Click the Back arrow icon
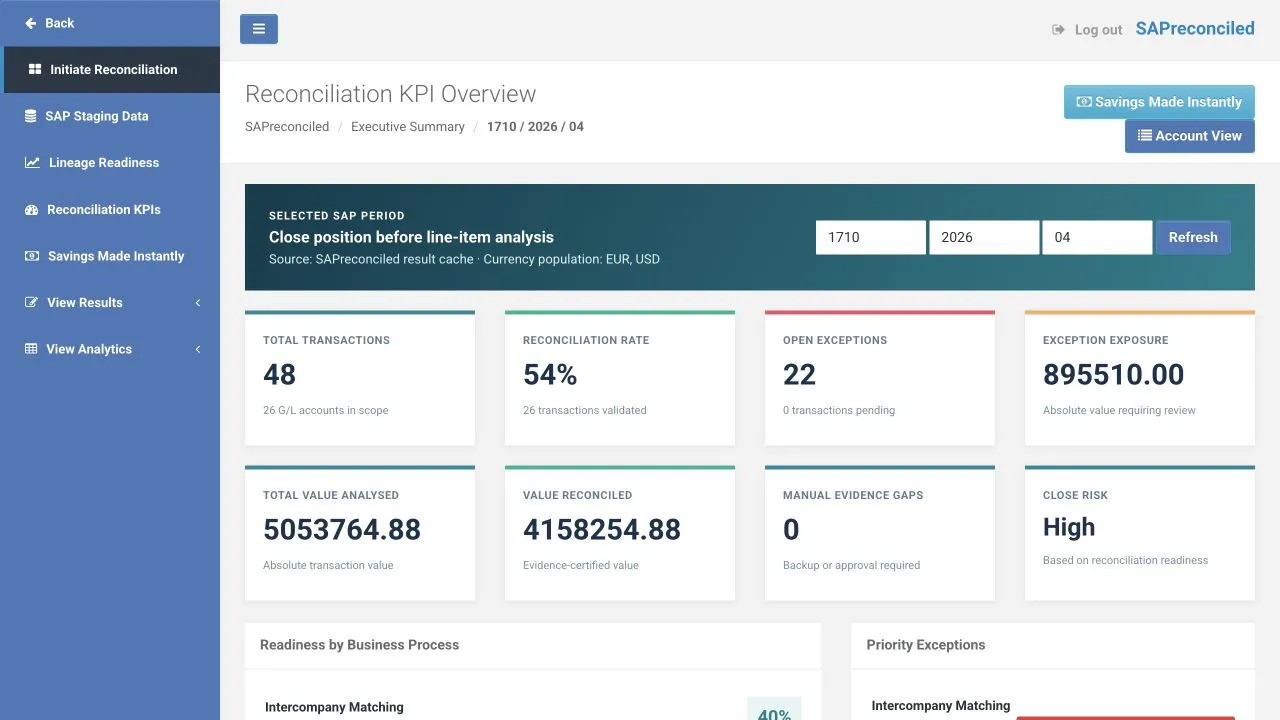The width and height of the screenshot is (1280, 720). click(x=30, y=23)
